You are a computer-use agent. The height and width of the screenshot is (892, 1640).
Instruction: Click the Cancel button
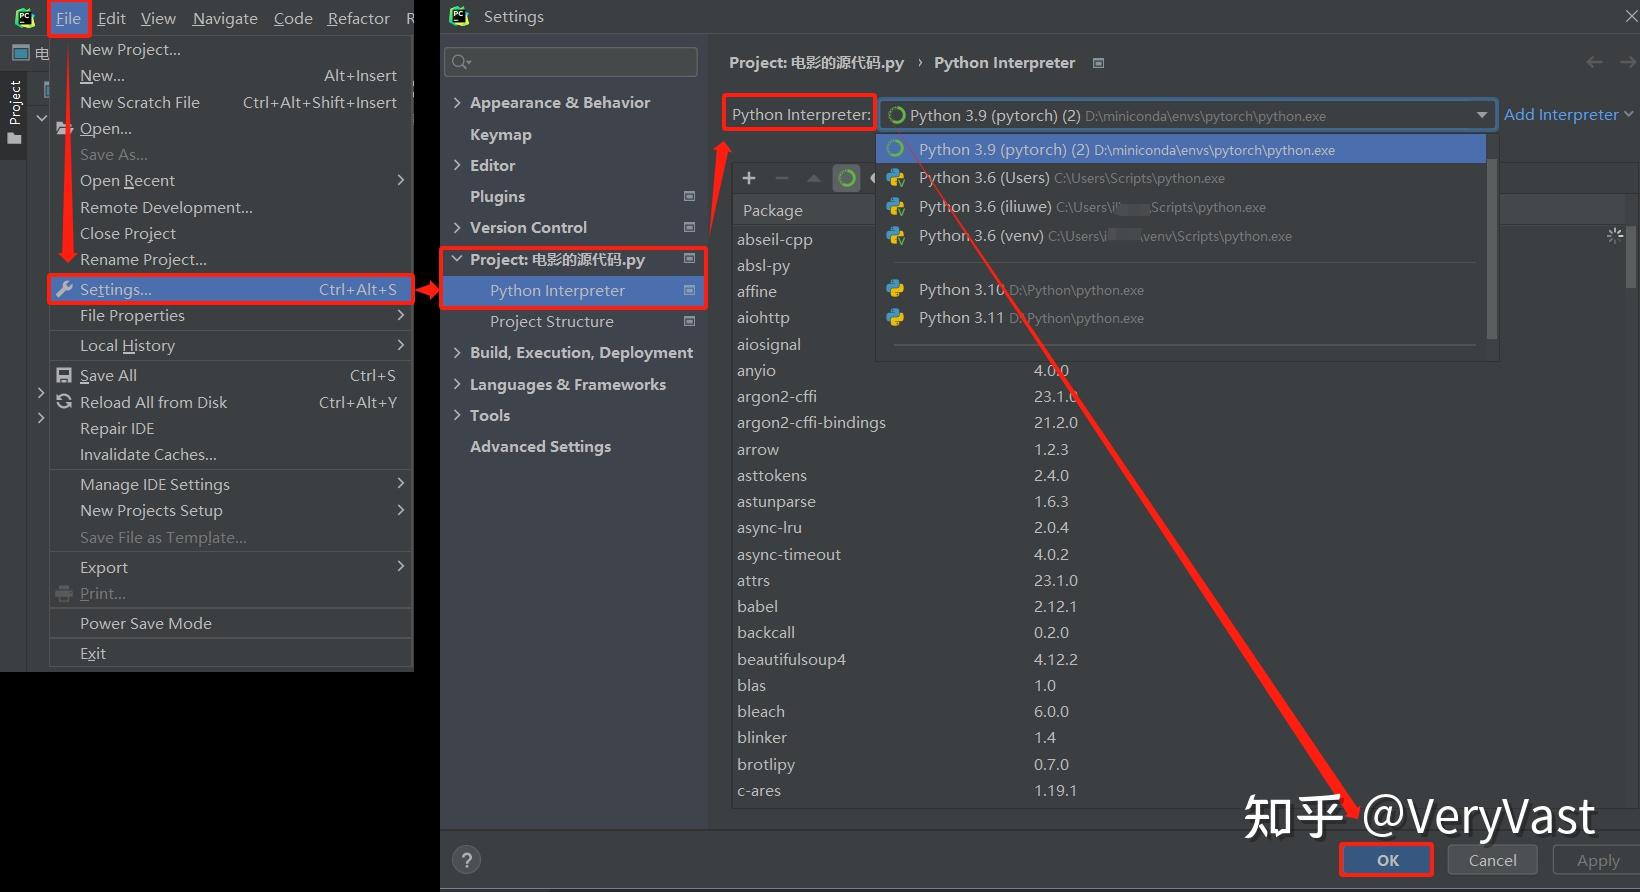coord(1492,860)
